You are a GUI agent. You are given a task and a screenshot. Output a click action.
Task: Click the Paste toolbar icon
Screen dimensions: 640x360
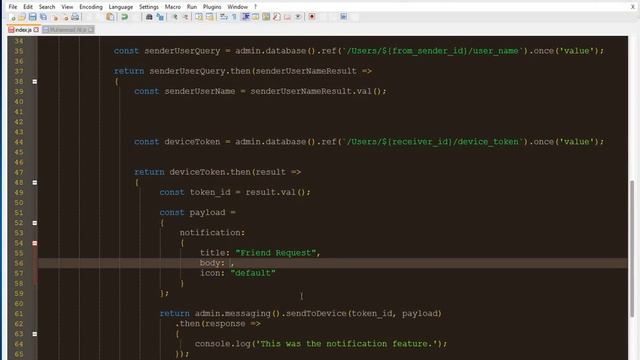[110, 17]
